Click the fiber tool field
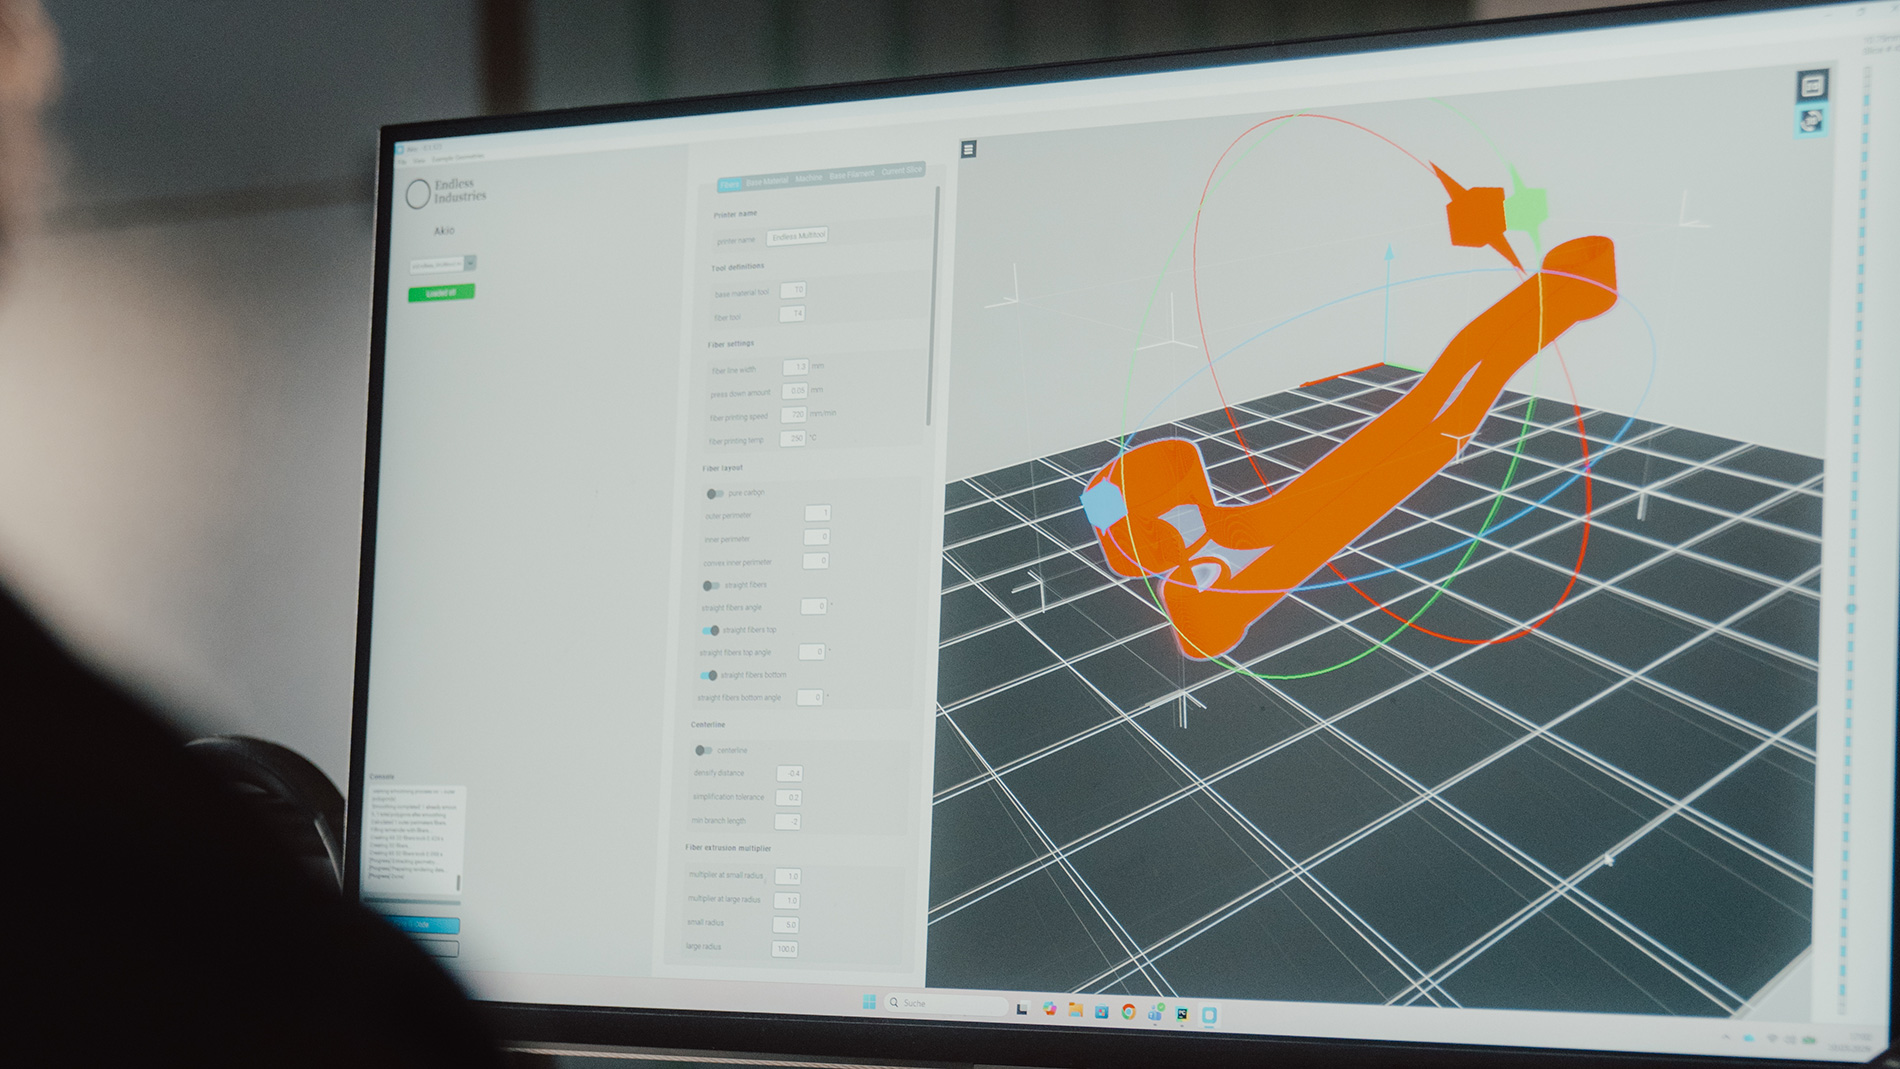Image resolution: width=1900 pixels, height=1069 pixels. [792, 314]
